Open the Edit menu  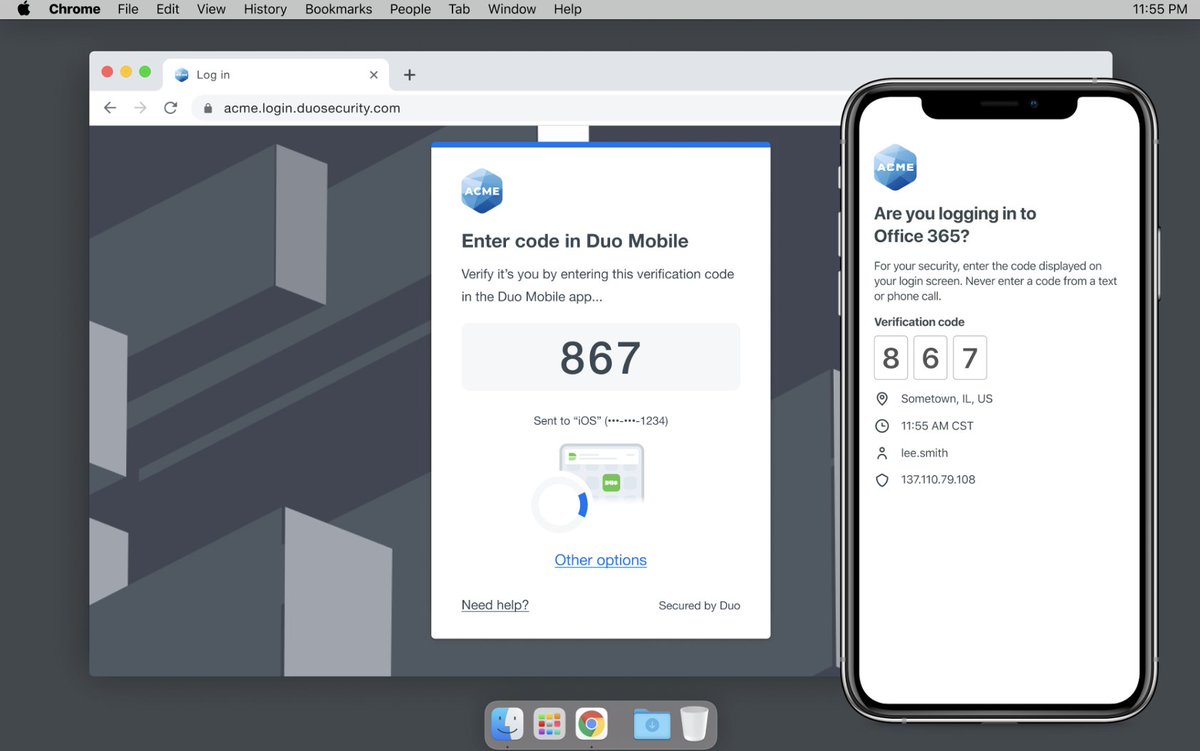168,9
